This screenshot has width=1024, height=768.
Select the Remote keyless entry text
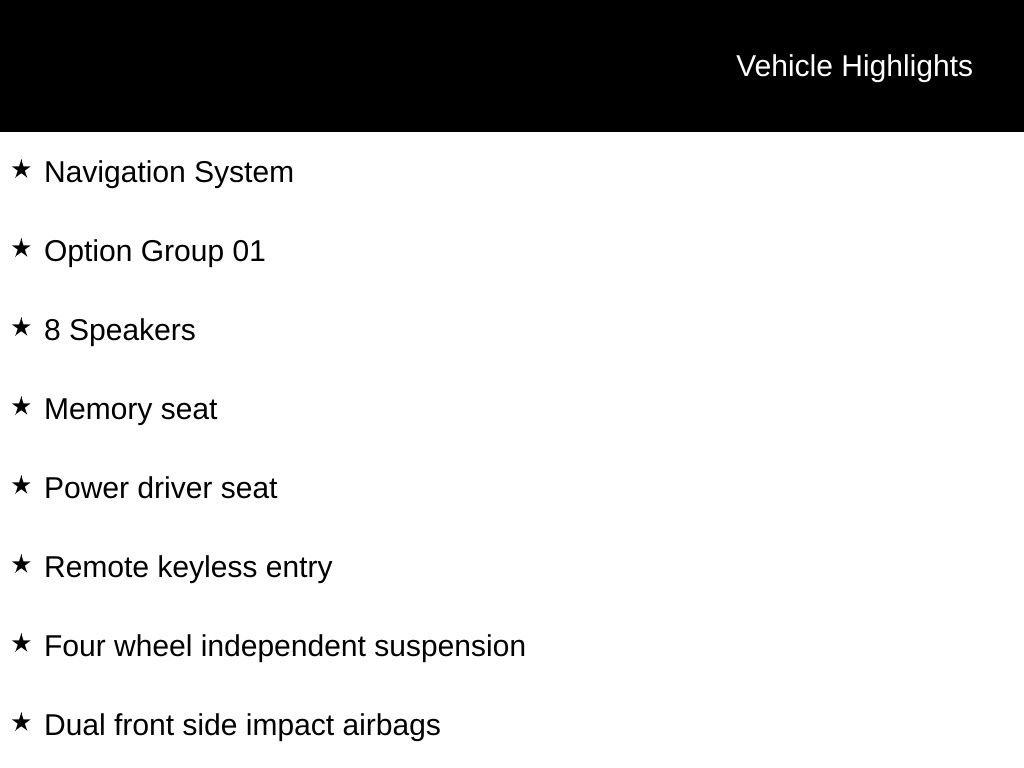(188, 568)
